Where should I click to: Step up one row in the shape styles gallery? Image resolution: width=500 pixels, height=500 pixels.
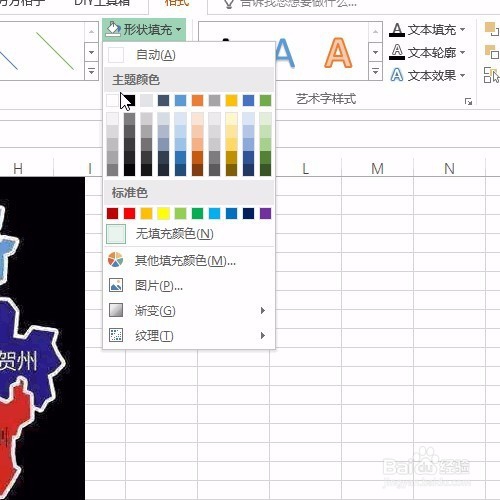[92, 32]
